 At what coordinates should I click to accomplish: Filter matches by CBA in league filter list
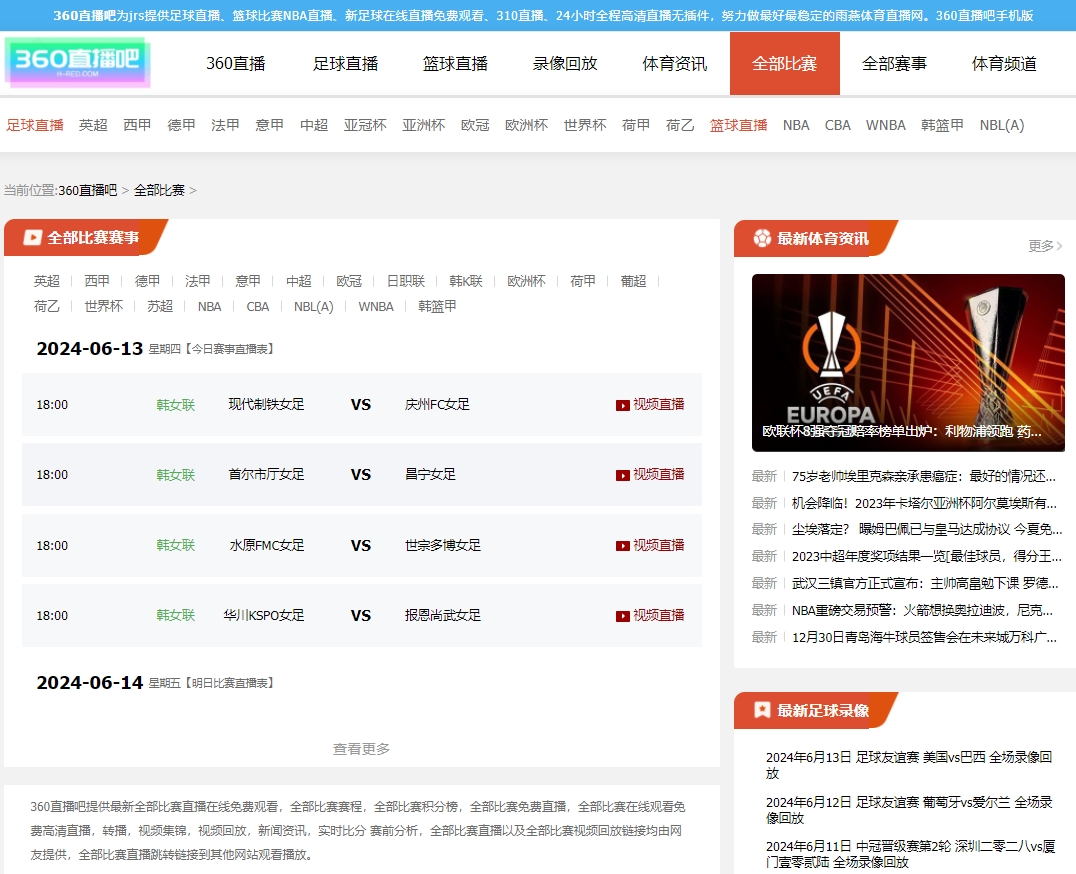pyautogui.click(x=257, y=306)
